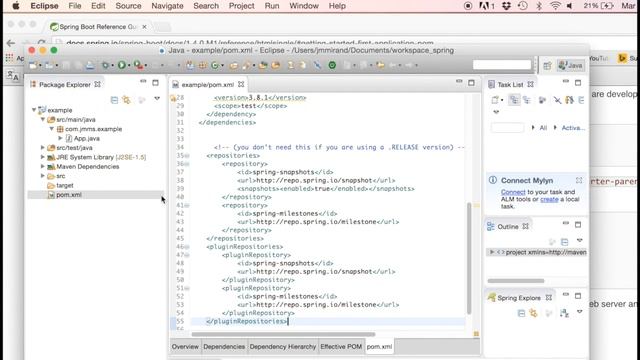Open the Project menu
This screenshot has width=640, height=360.
[x=241, y=6]
